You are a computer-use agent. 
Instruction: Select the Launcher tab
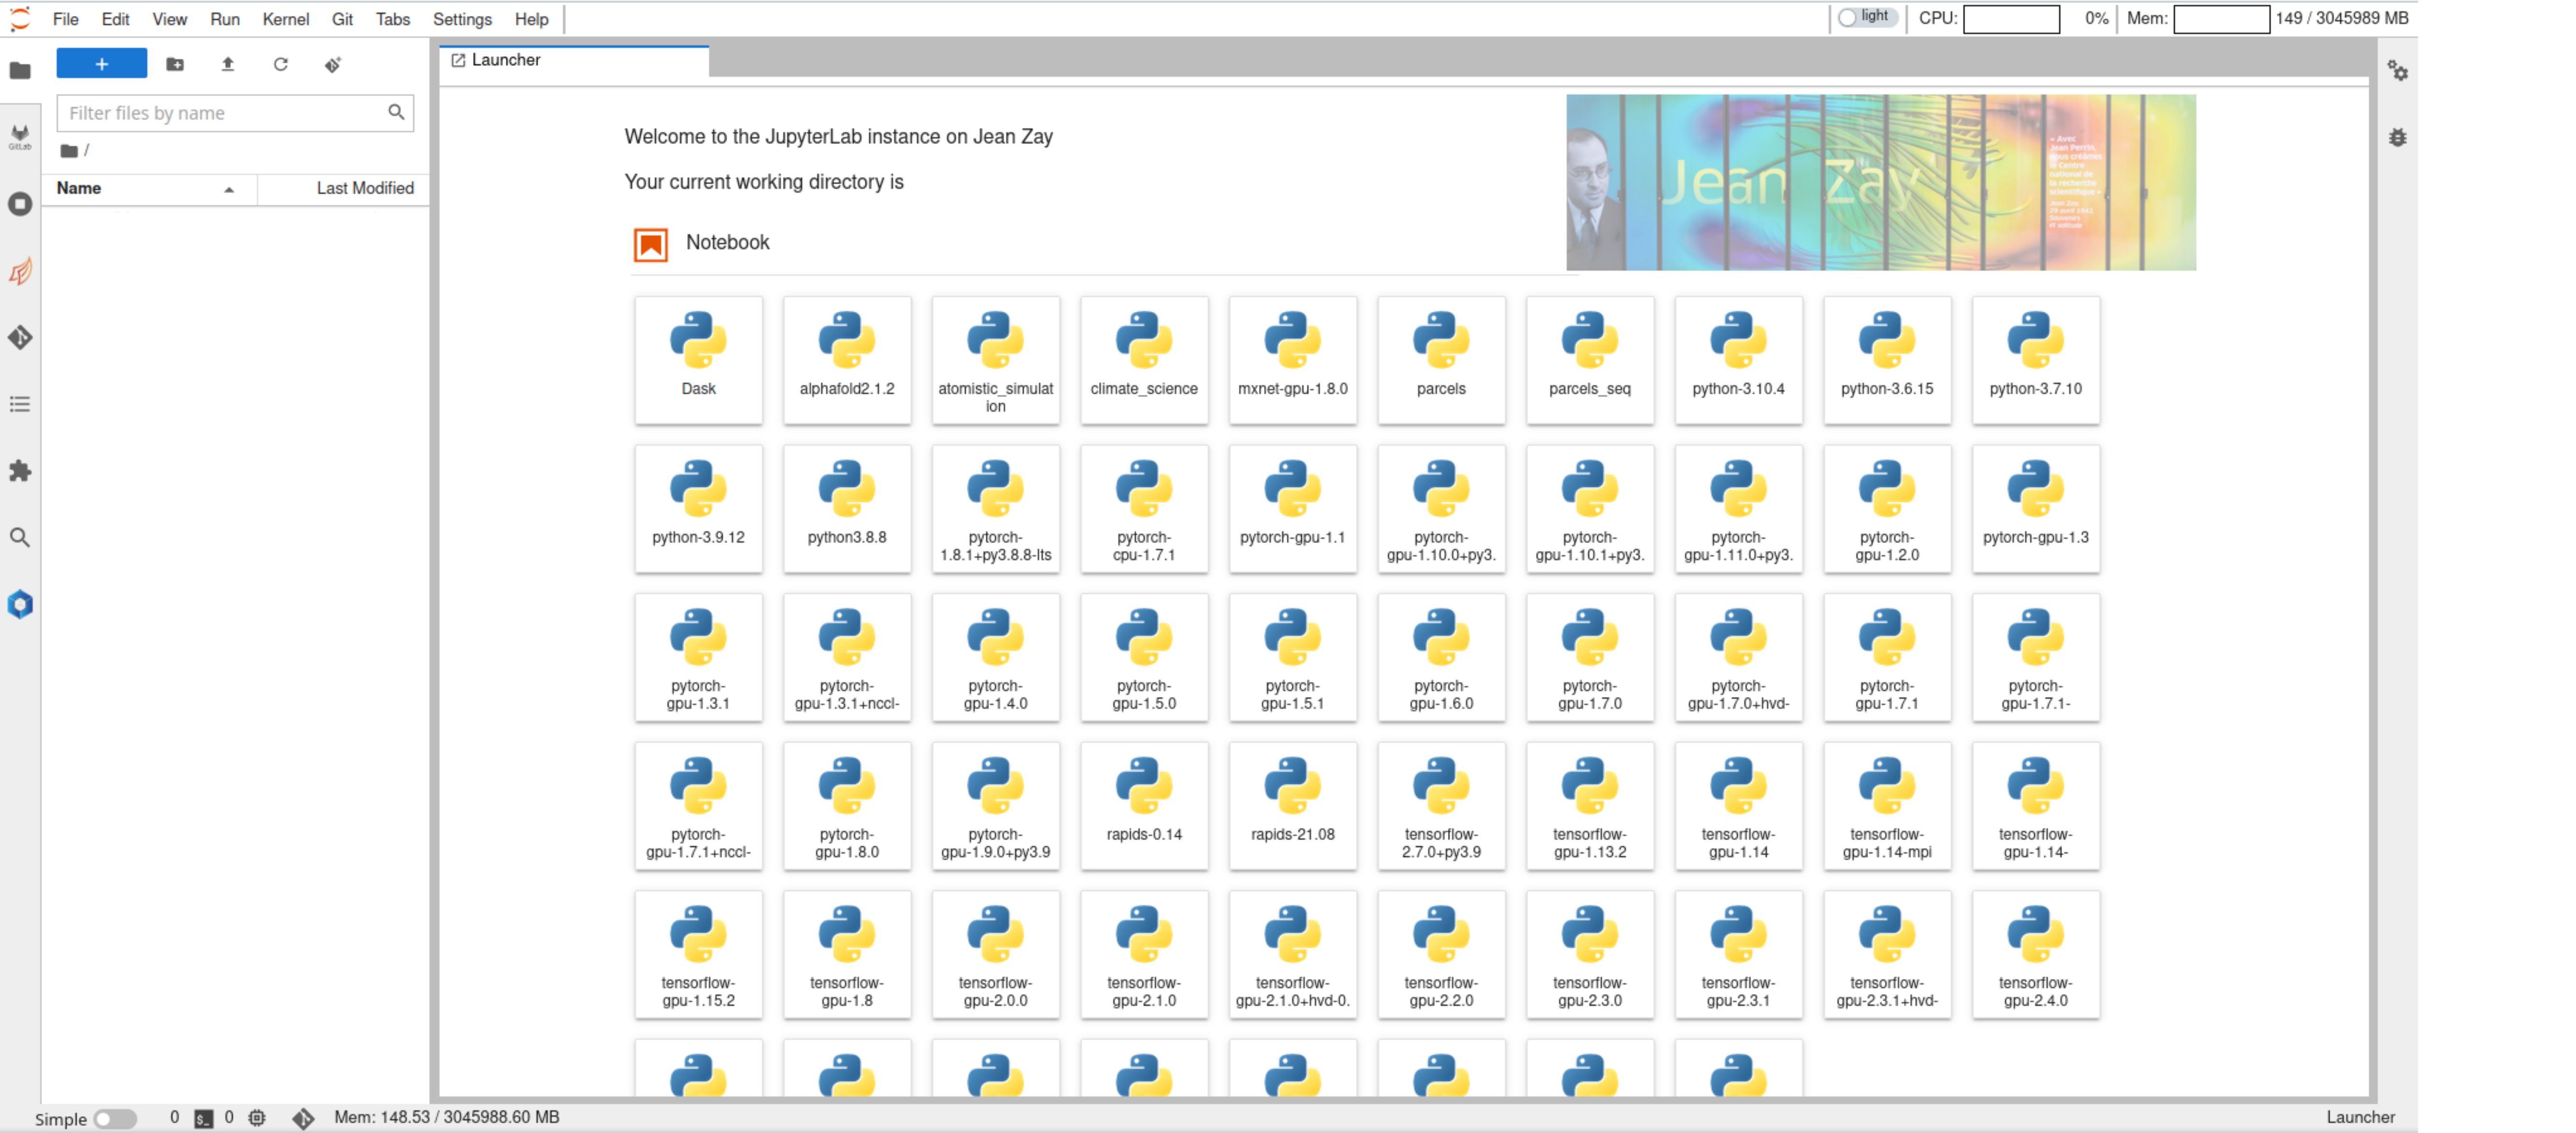click(575, 61)
